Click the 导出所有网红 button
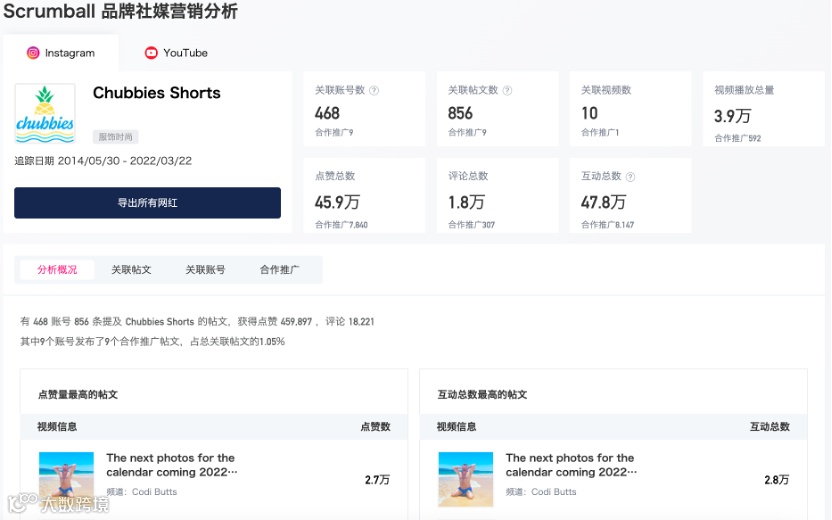This screenshot has width=832, height=520. click(148, 203)
